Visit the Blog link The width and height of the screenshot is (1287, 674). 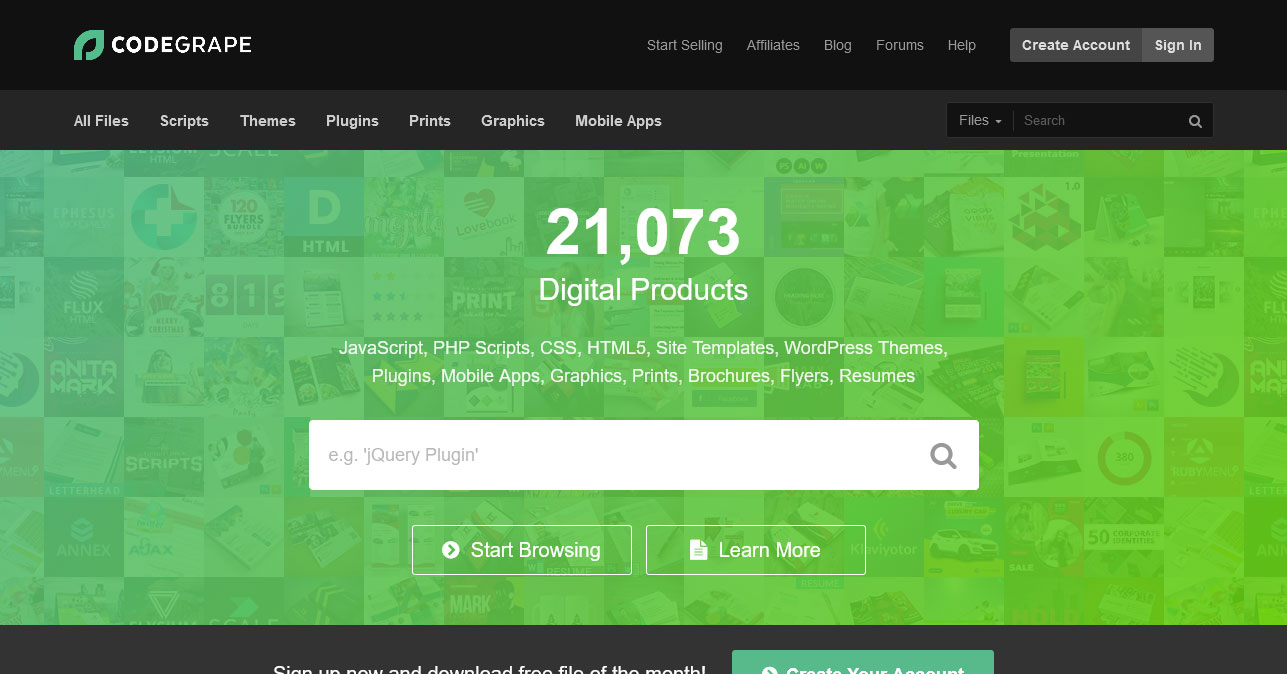[x=838, y=45]
